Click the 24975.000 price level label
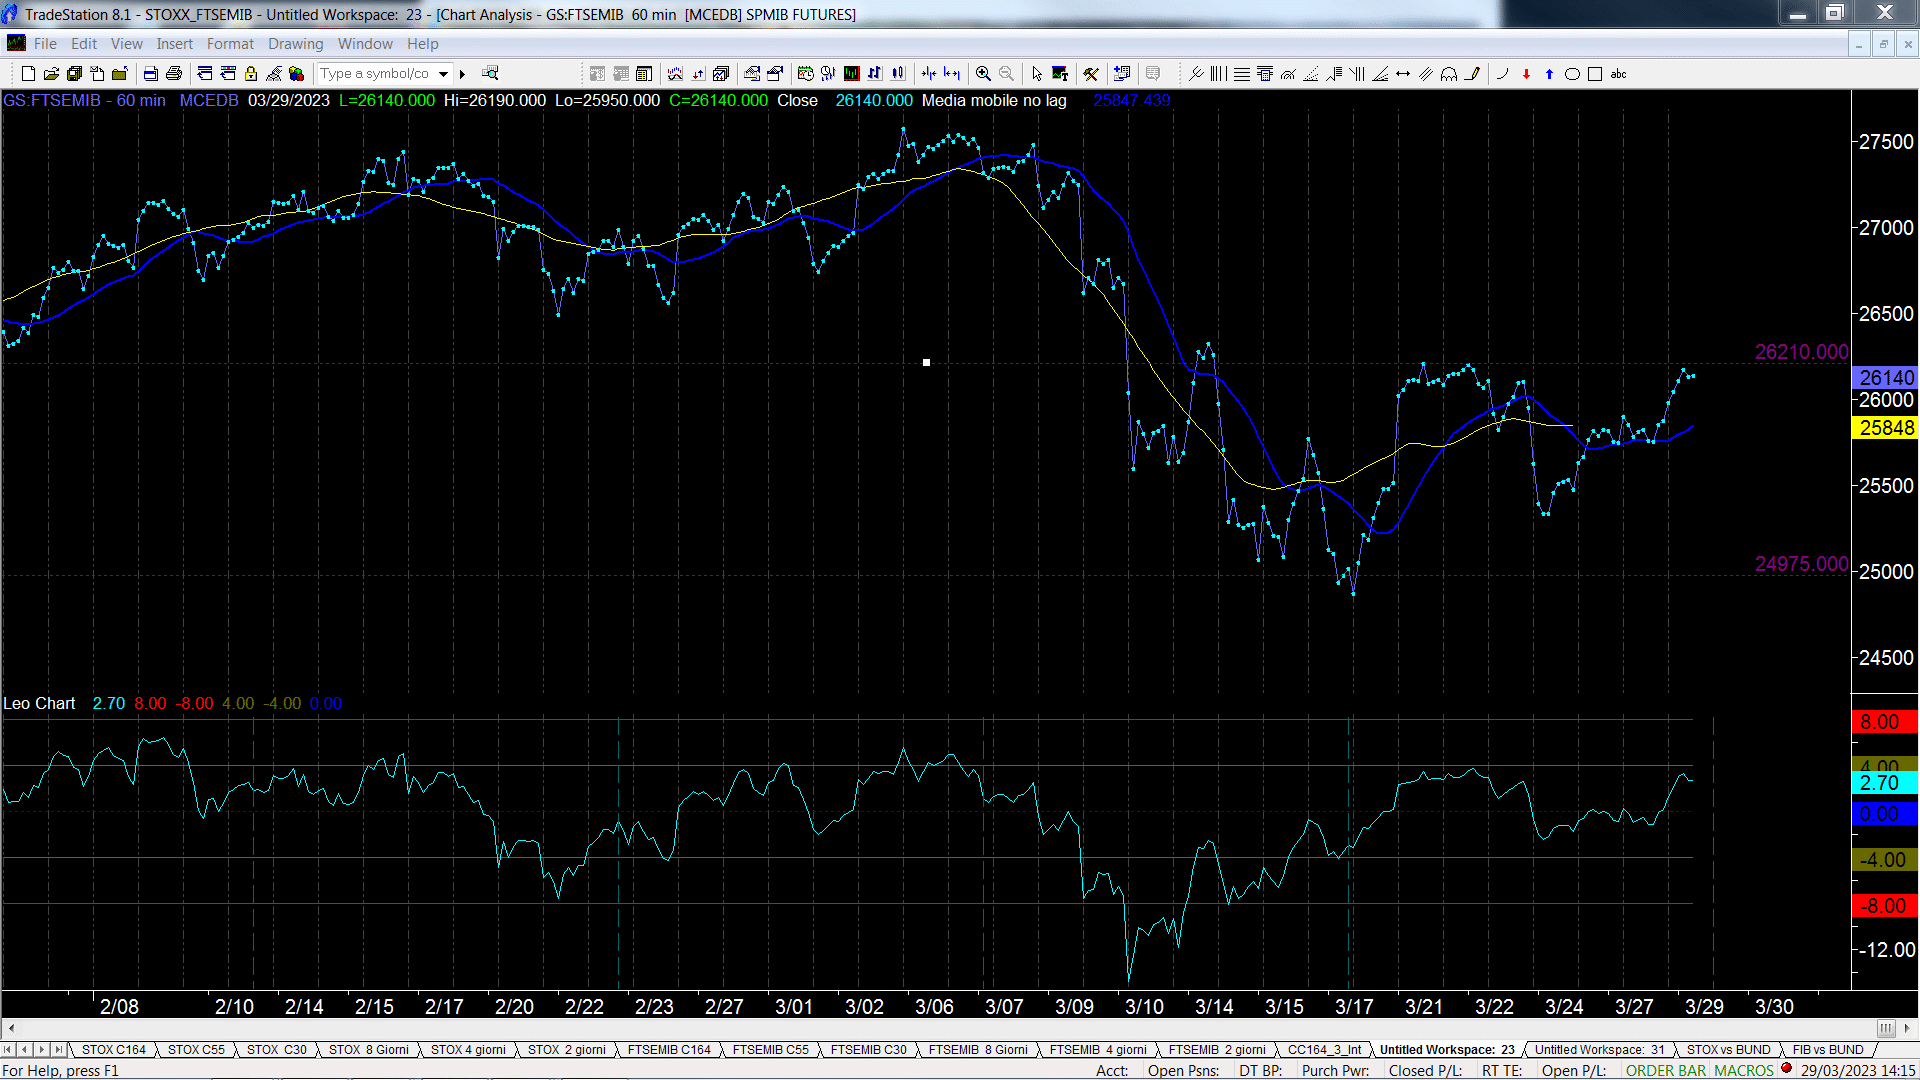 click(1801, 564)
